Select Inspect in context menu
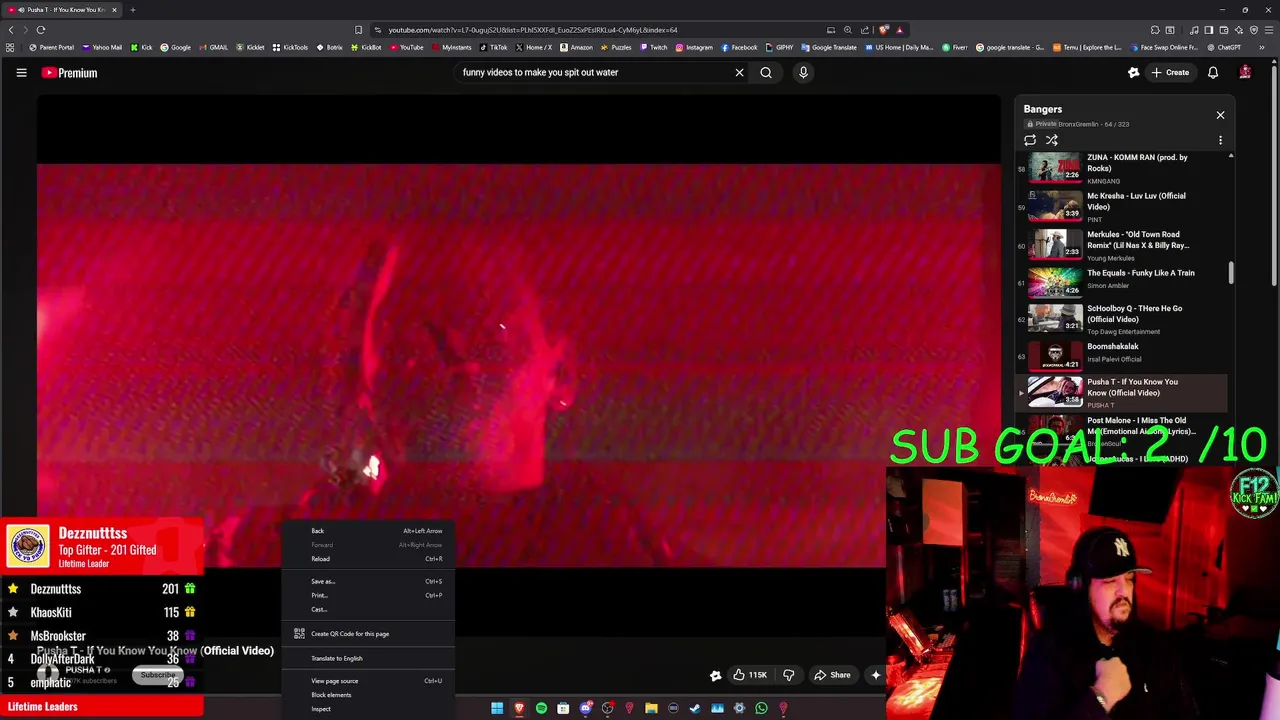The height and width of the screenshot is (720, 1280). (x=368, y=709)
